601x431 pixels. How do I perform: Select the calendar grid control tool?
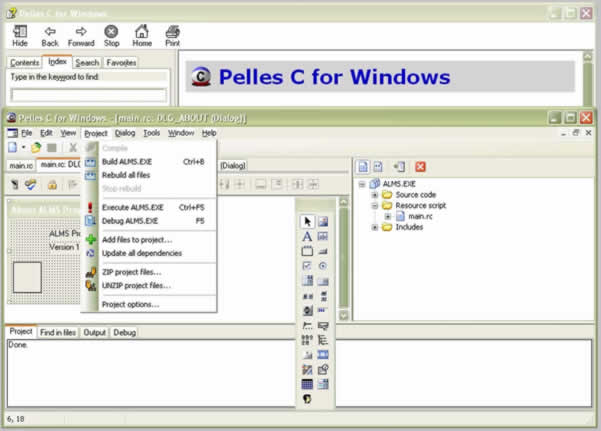click(x=307, y=384)
